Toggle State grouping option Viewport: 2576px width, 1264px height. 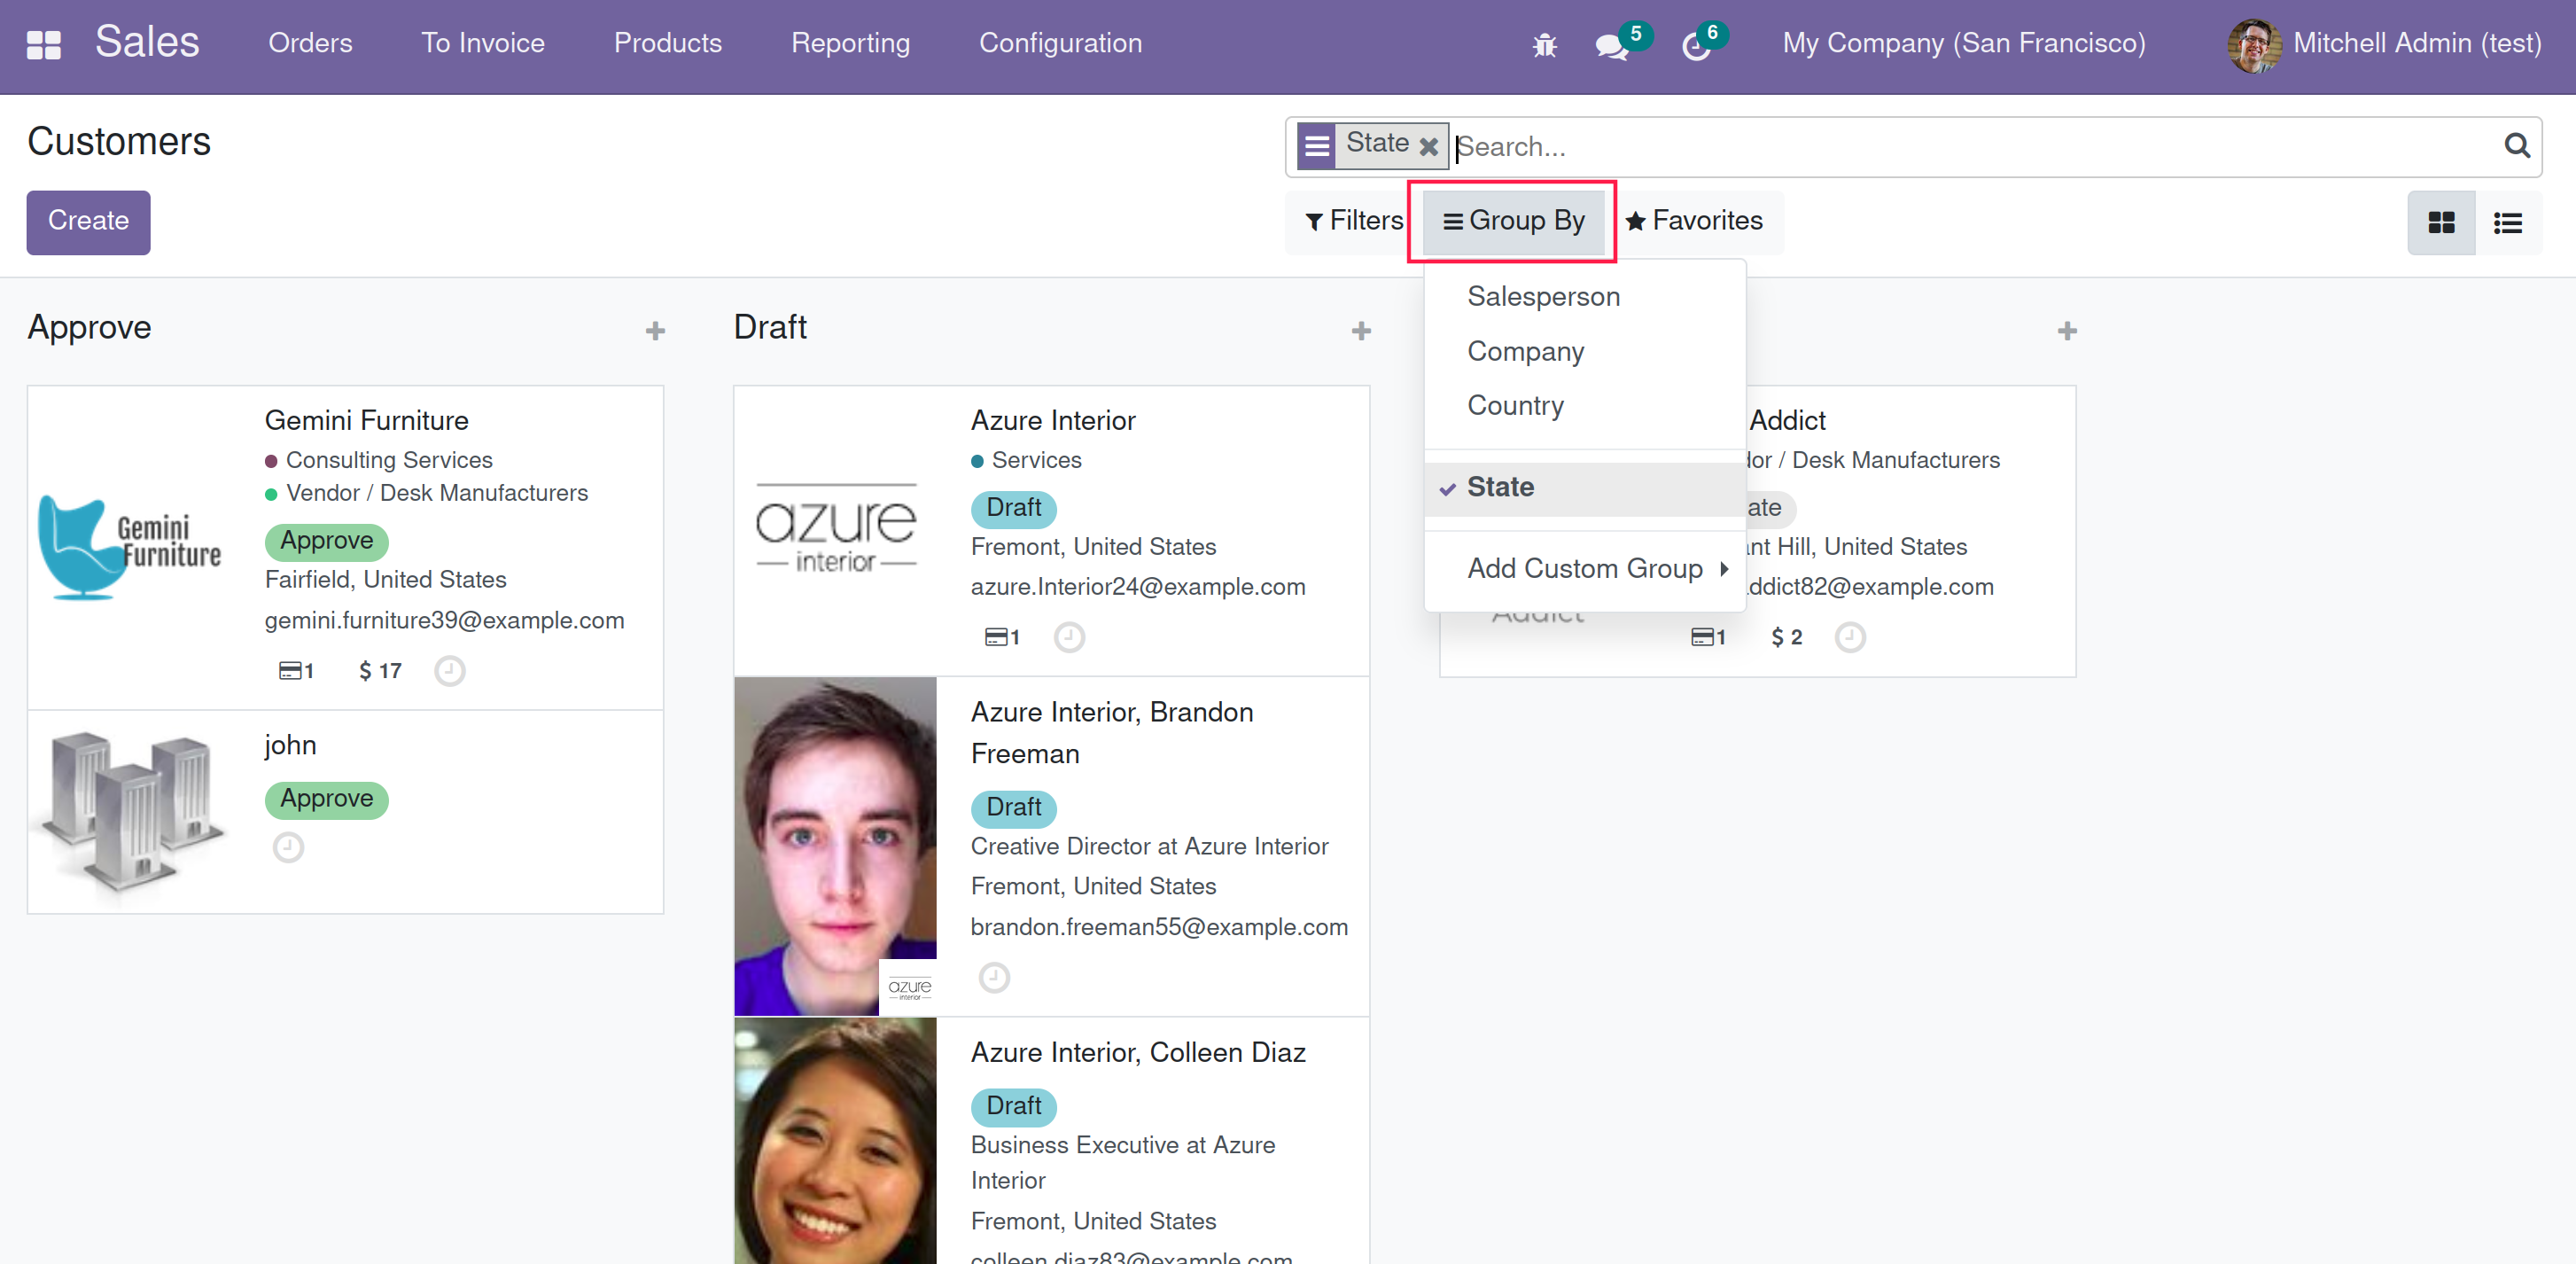coord(1584,488)
